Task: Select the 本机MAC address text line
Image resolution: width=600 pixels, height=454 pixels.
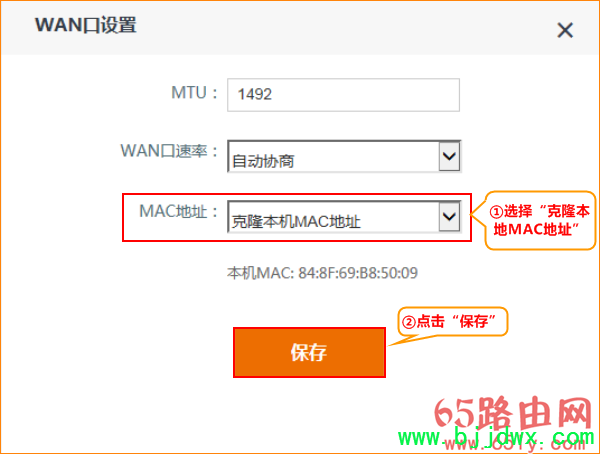Action: [322, 273]
